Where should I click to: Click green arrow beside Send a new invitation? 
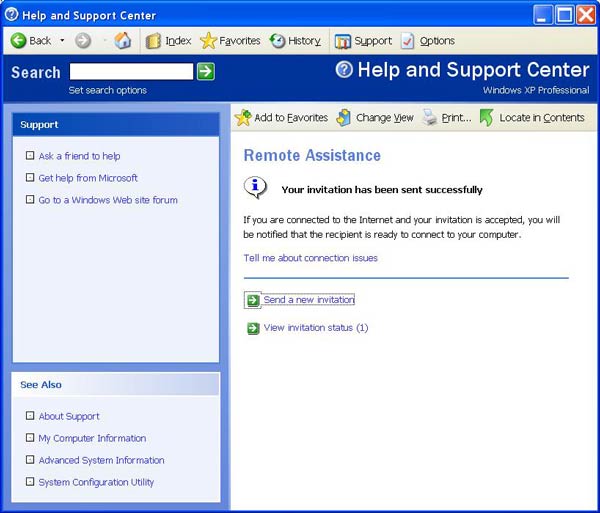click(253, 300)
